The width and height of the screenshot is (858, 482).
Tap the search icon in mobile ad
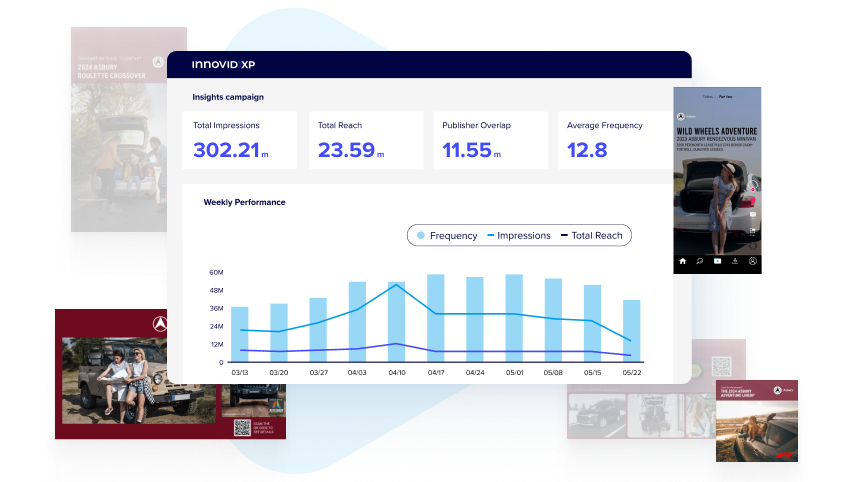699,261
